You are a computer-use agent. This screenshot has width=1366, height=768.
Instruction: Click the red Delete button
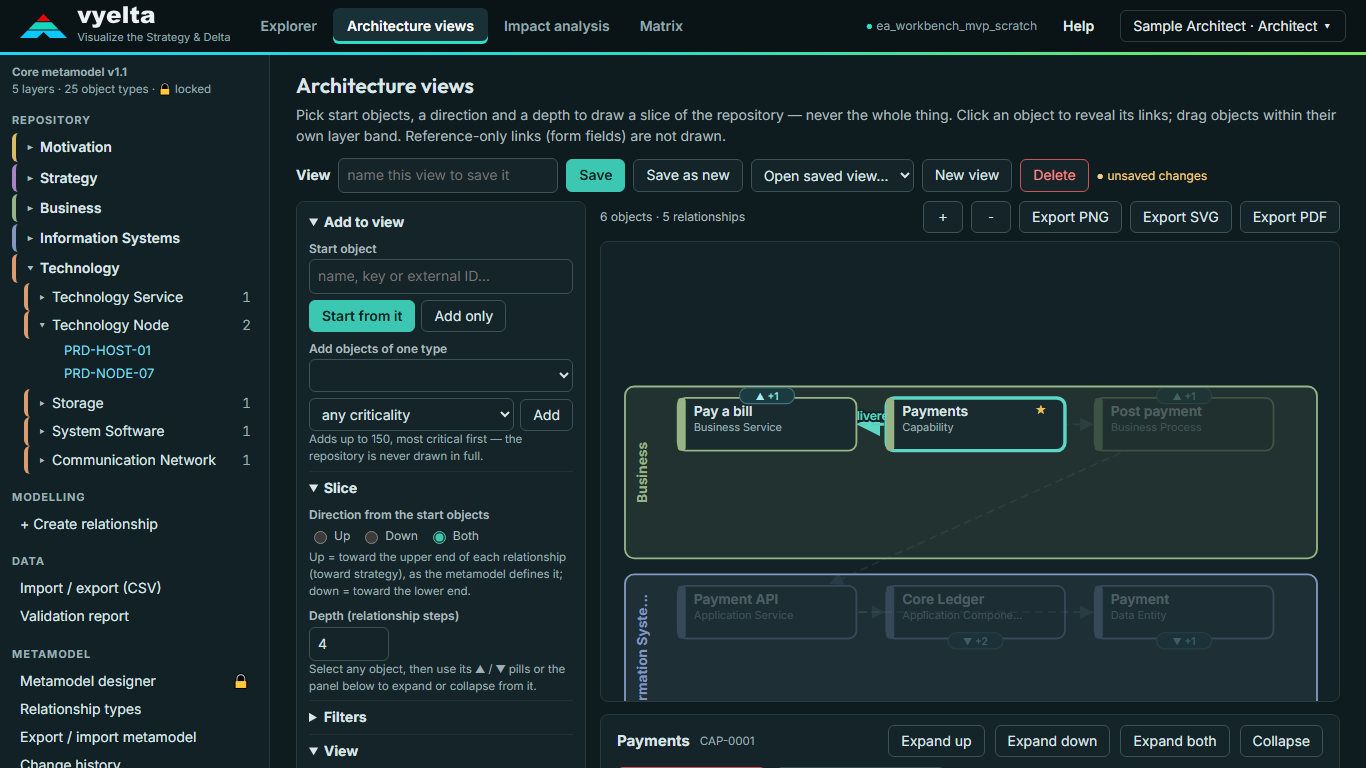pos(1054,175)
